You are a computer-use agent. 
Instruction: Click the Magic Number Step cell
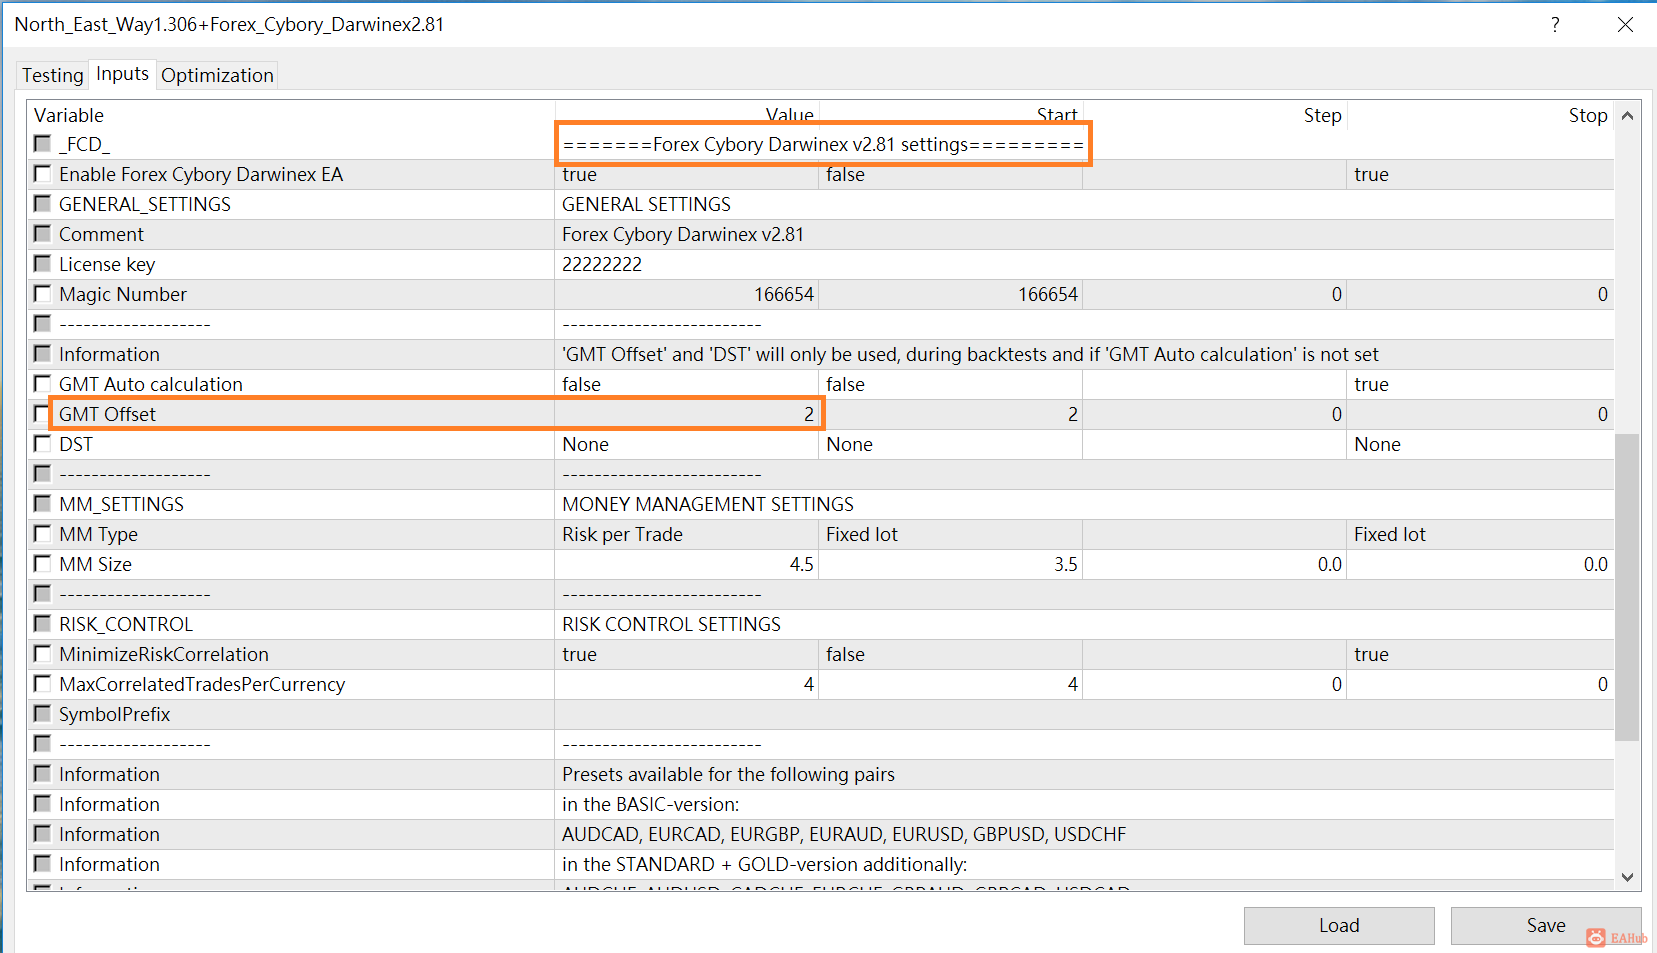(x=1215, y=294)
